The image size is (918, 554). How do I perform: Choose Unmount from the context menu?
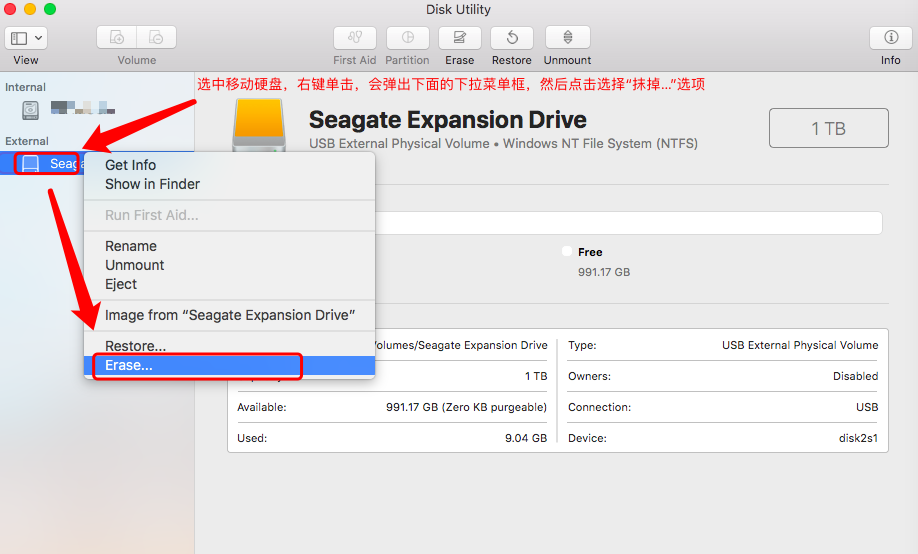(135, 265)
